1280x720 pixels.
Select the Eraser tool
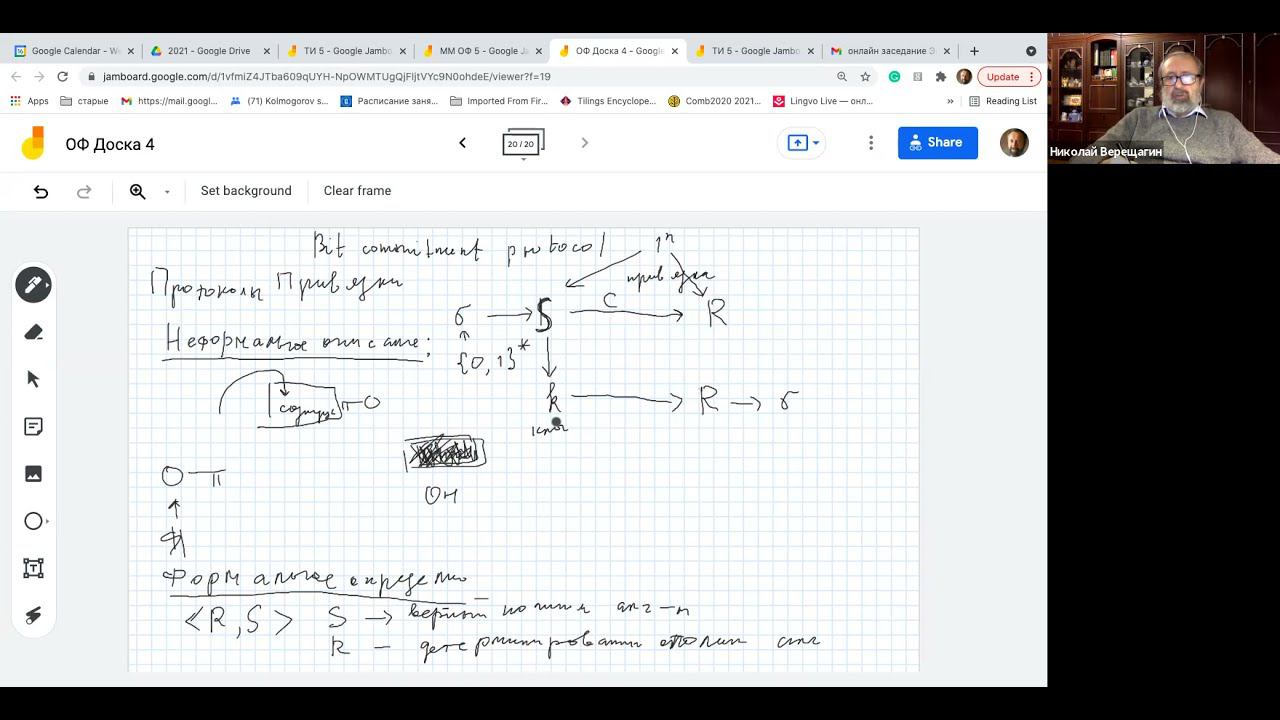33,332
